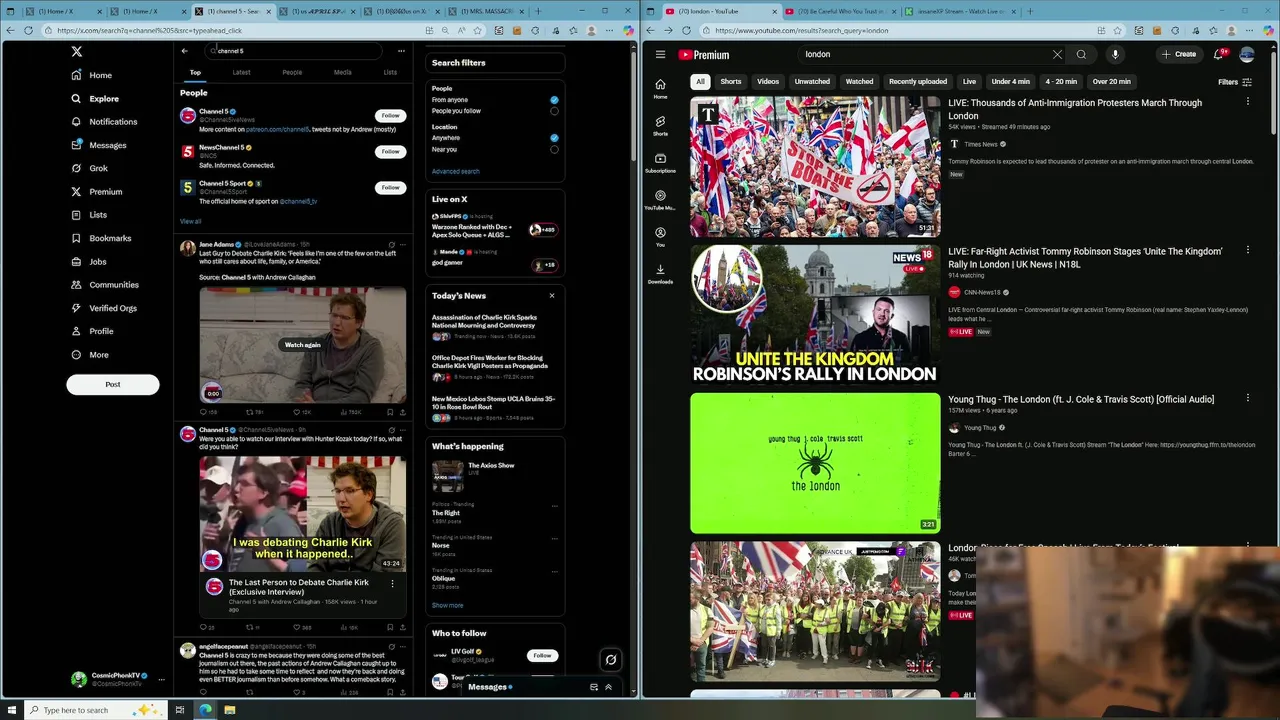Select the 'Under 4 min' YouTube chip

[1010, 82]
